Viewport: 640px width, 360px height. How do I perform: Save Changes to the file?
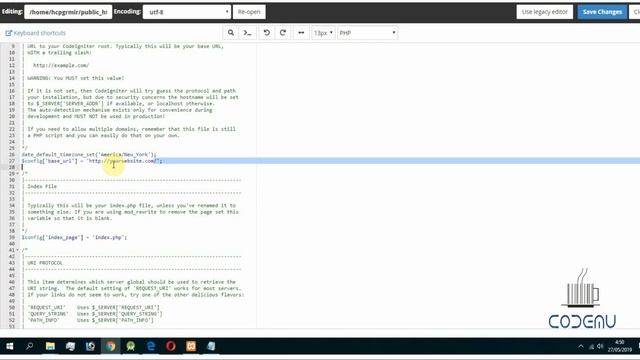click(602, 12)
